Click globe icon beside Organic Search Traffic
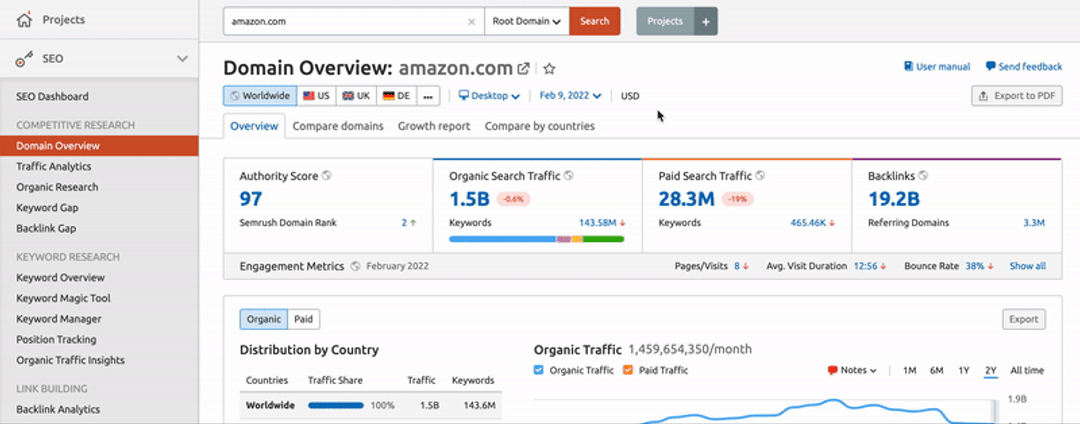Image resolution: width=1080 pixels, height=424 pixels. tap(569, 176)
